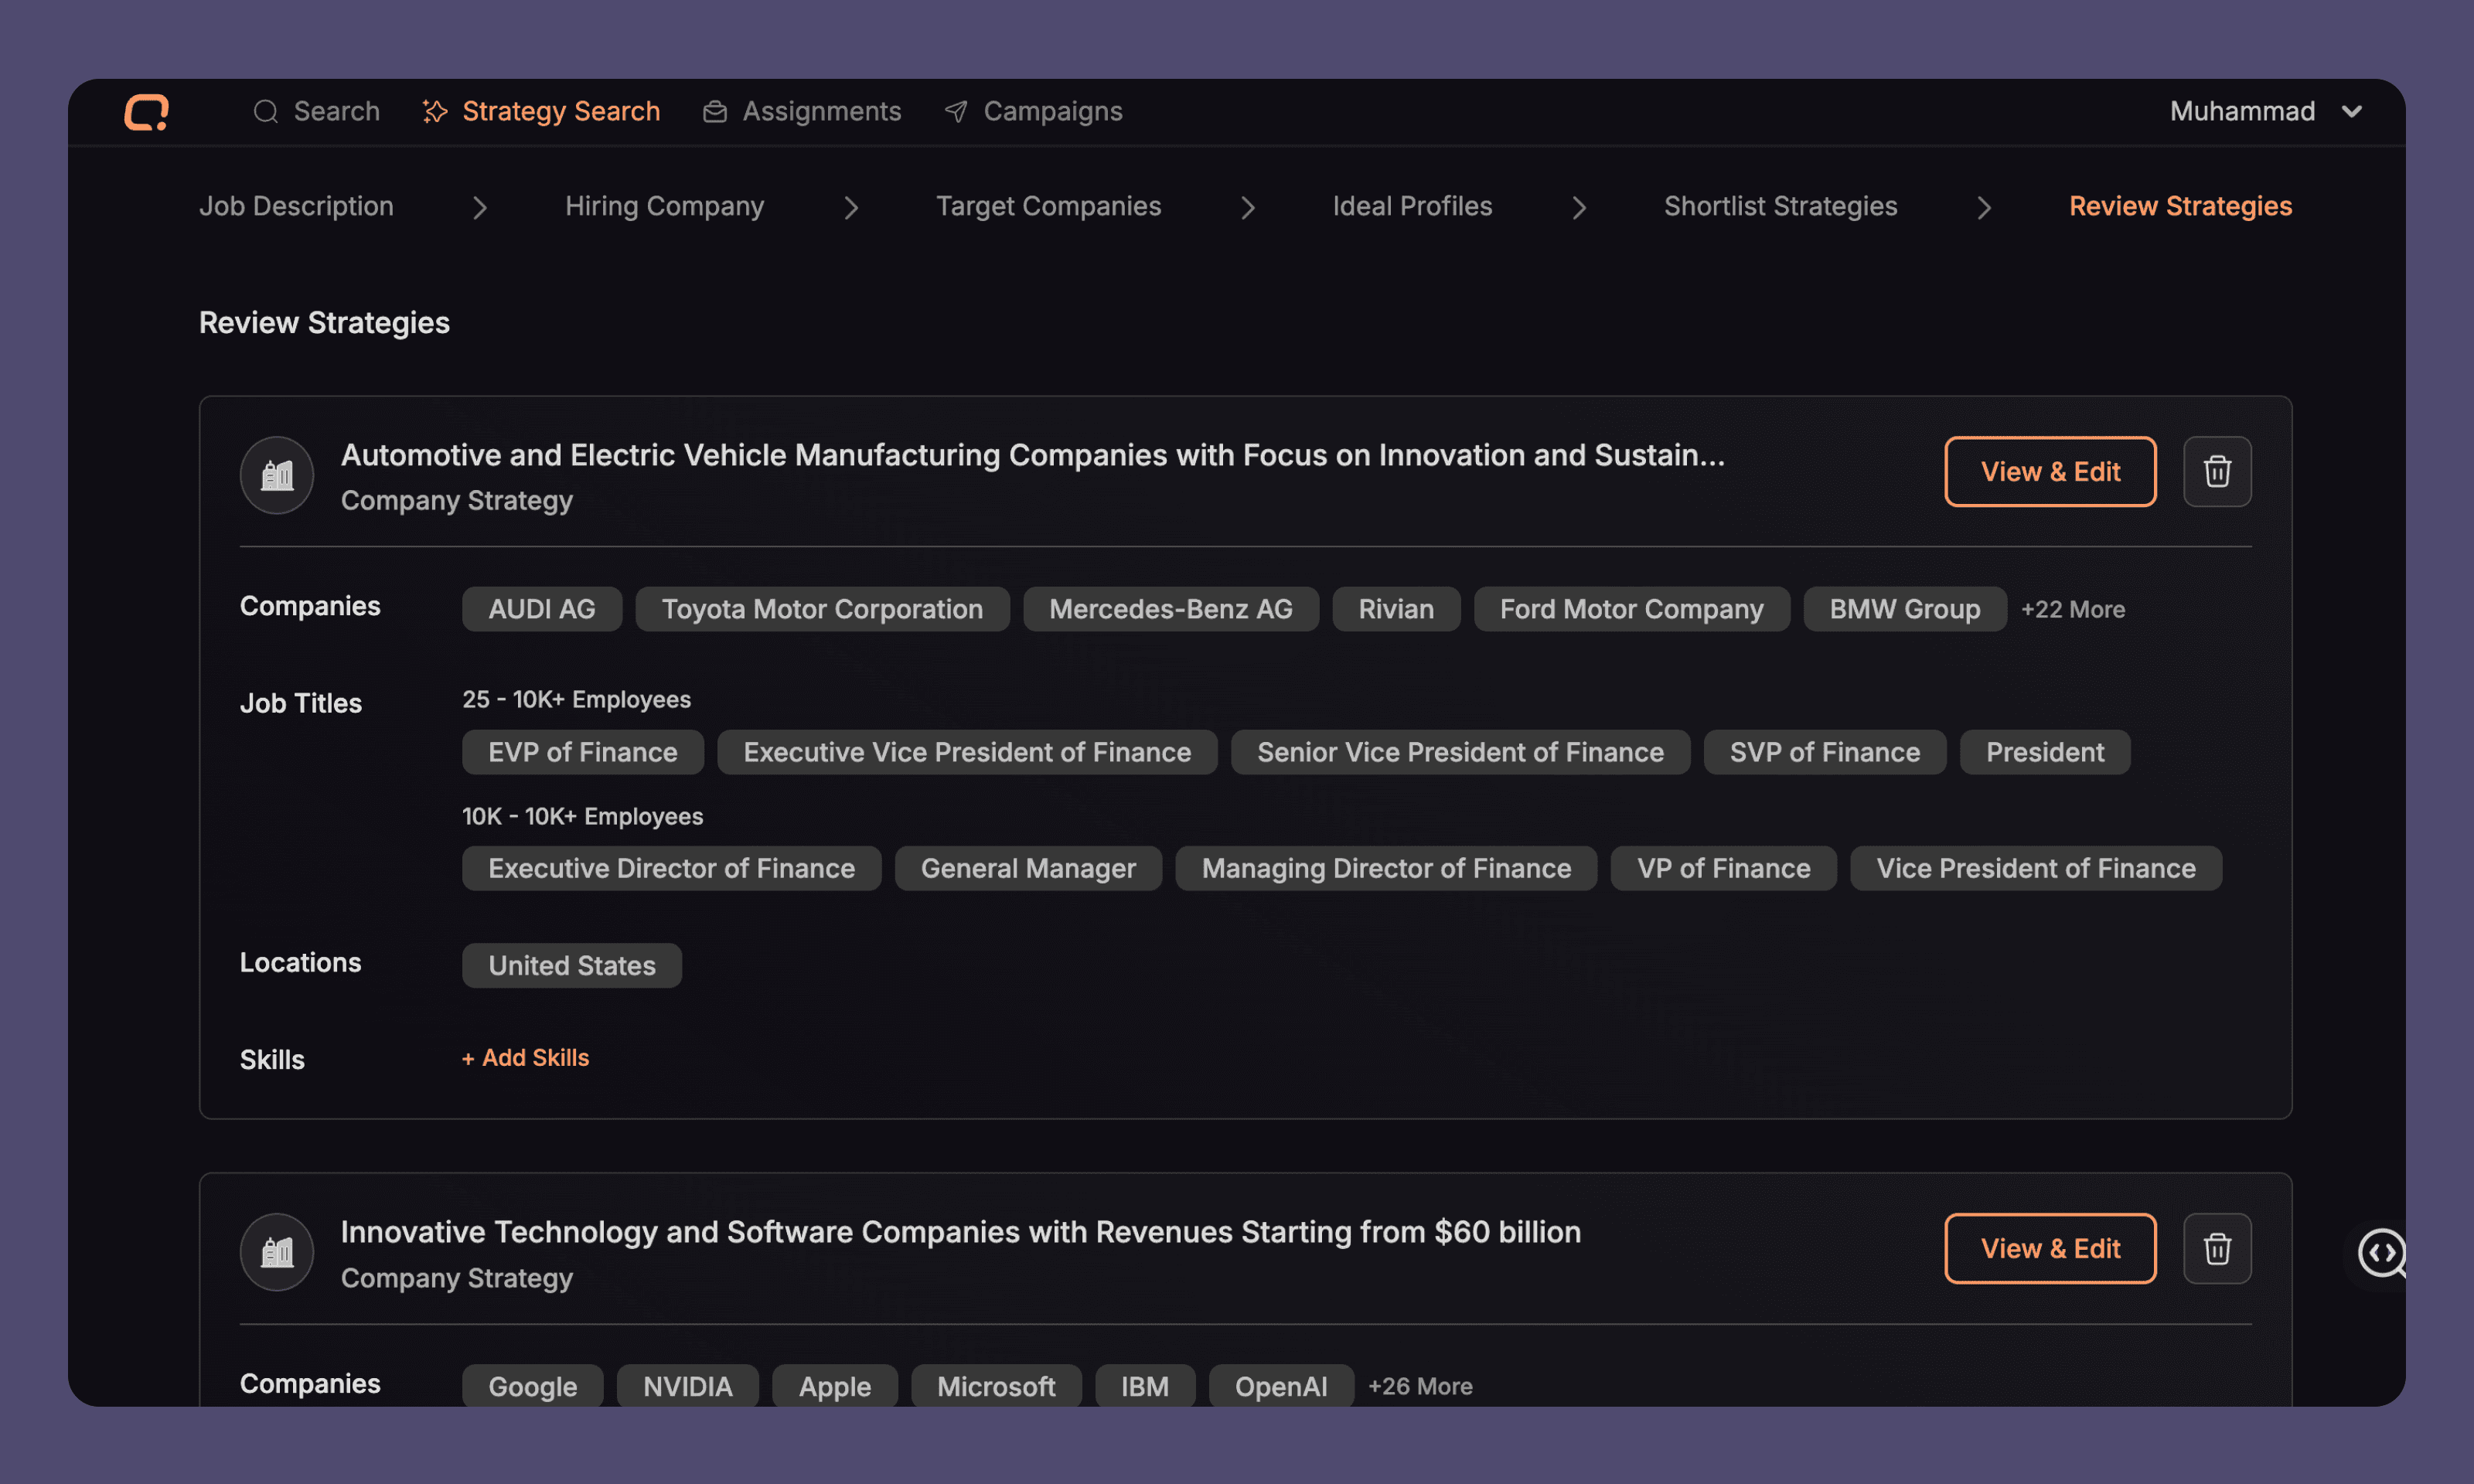Click the United States location chip
This screenshot has height=1484, width=2474.
click(x=572, y=965)
